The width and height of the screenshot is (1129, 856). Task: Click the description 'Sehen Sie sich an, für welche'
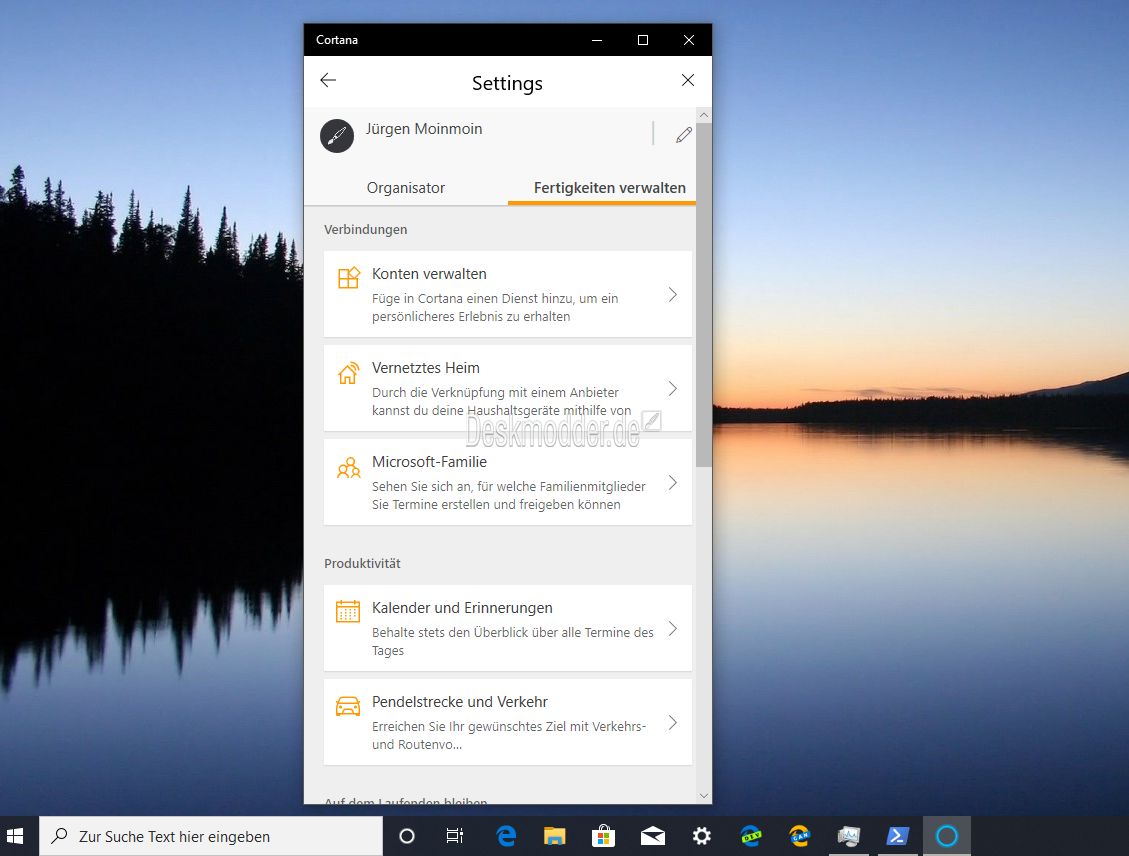click(508, 495)
